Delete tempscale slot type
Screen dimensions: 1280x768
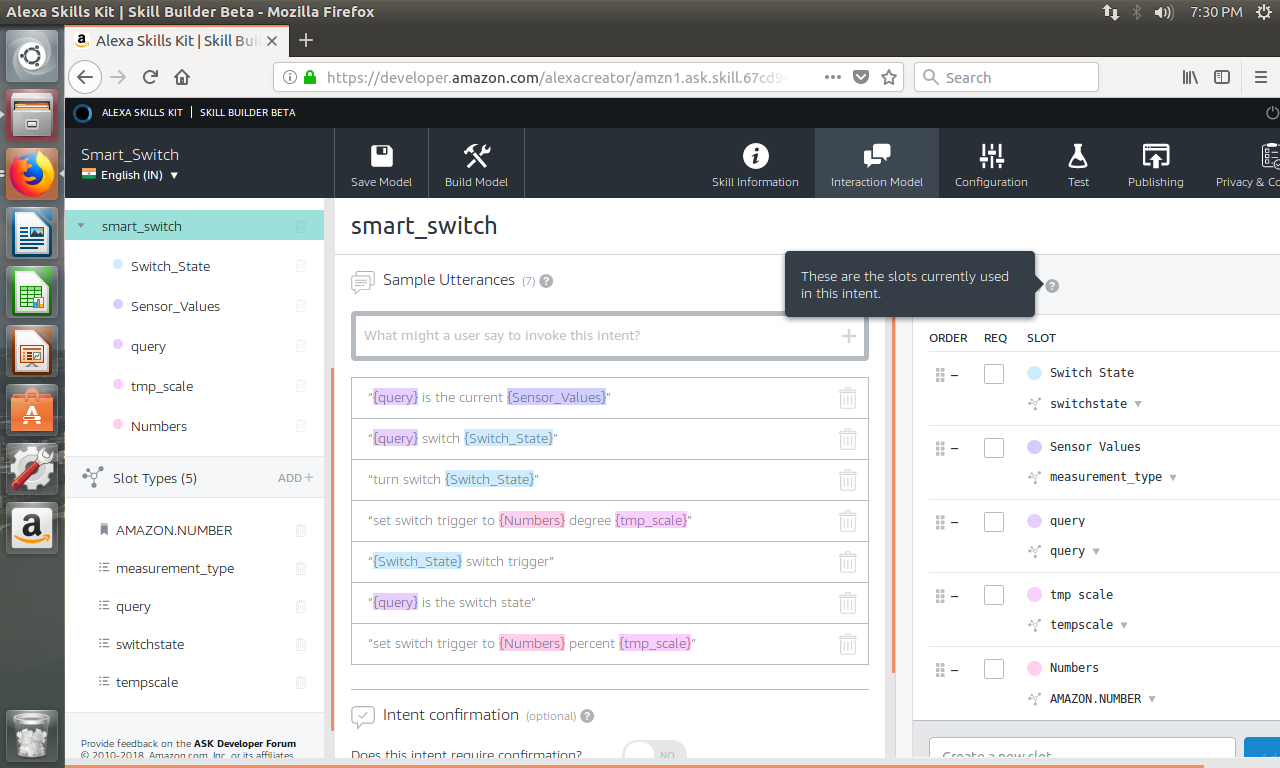(301, 683)
